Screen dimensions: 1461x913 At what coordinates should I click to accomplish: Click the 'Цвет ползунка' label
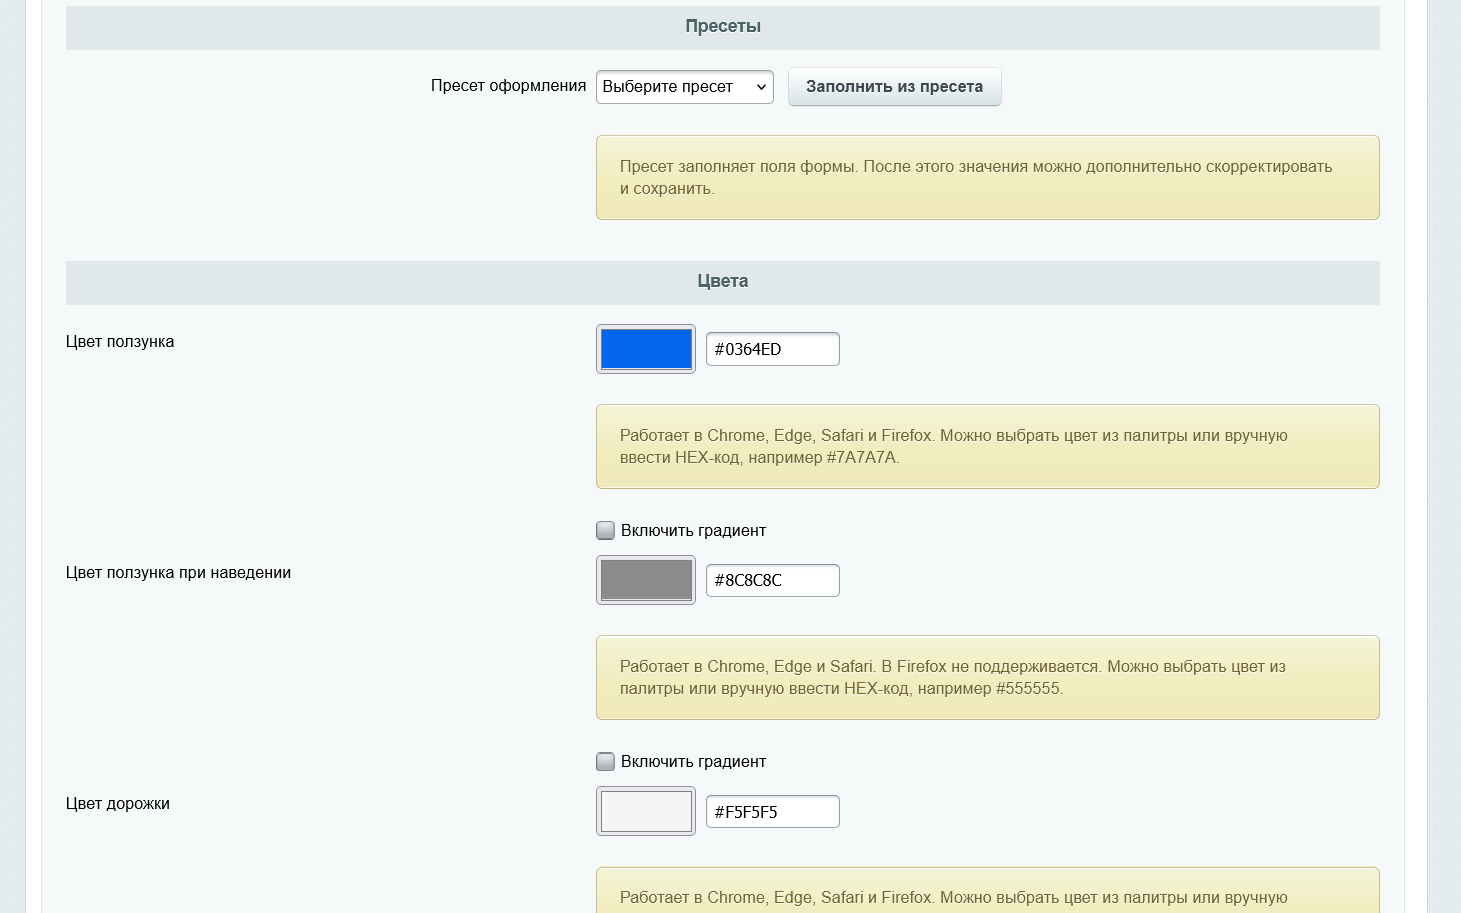click(120, 342)
